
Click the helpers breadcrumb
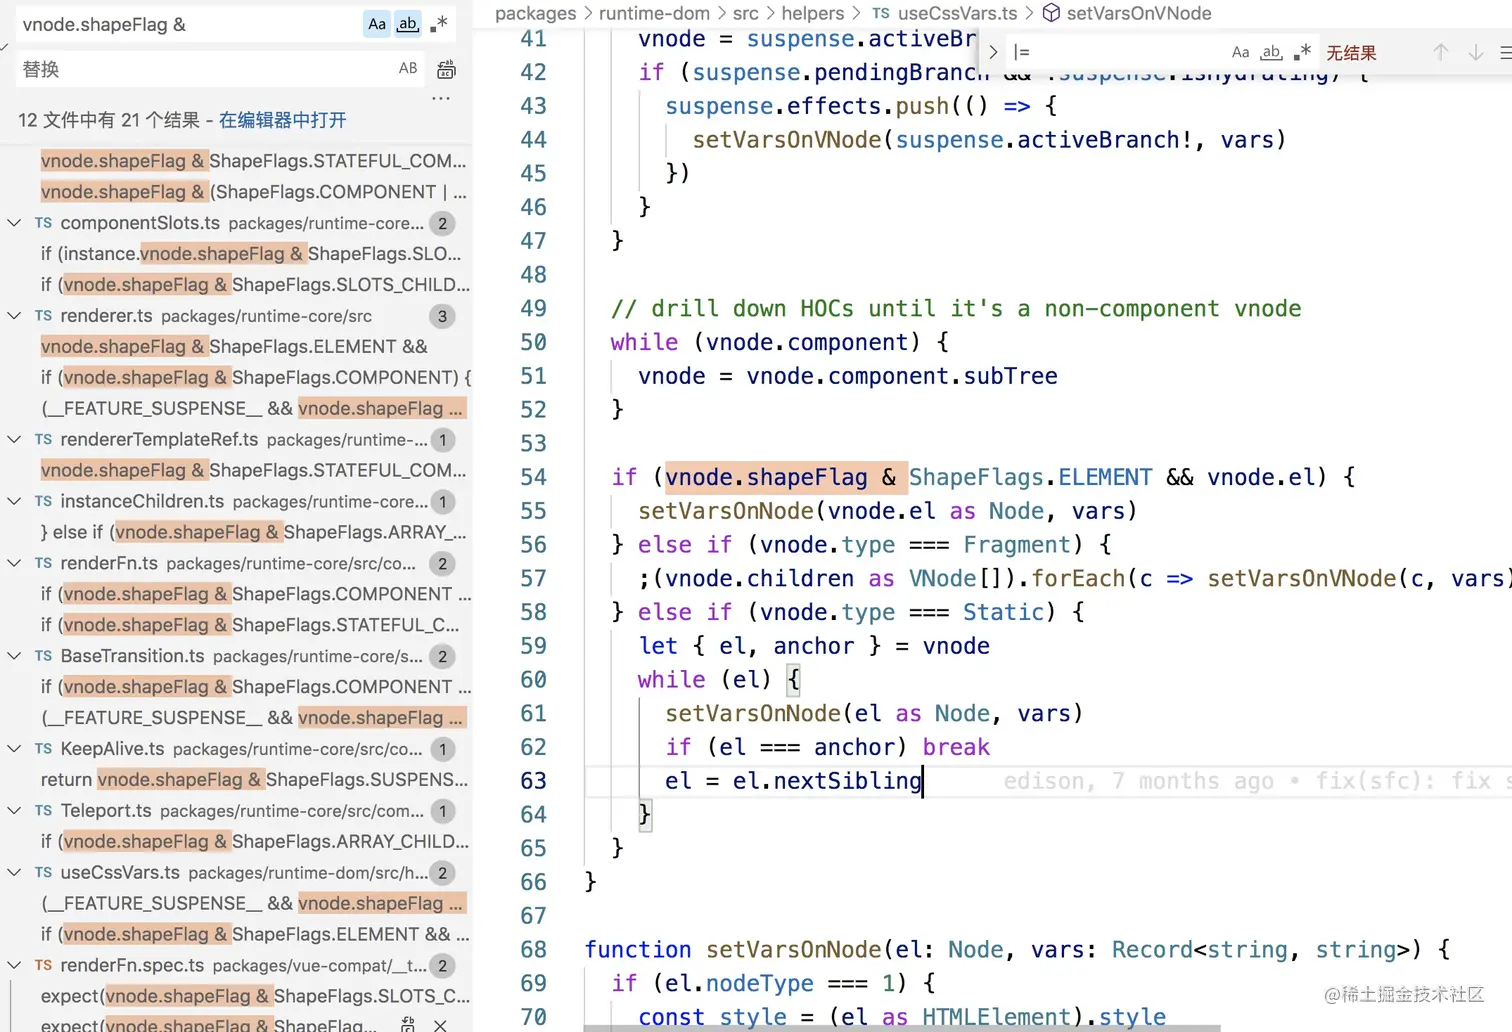pos(813,13)
